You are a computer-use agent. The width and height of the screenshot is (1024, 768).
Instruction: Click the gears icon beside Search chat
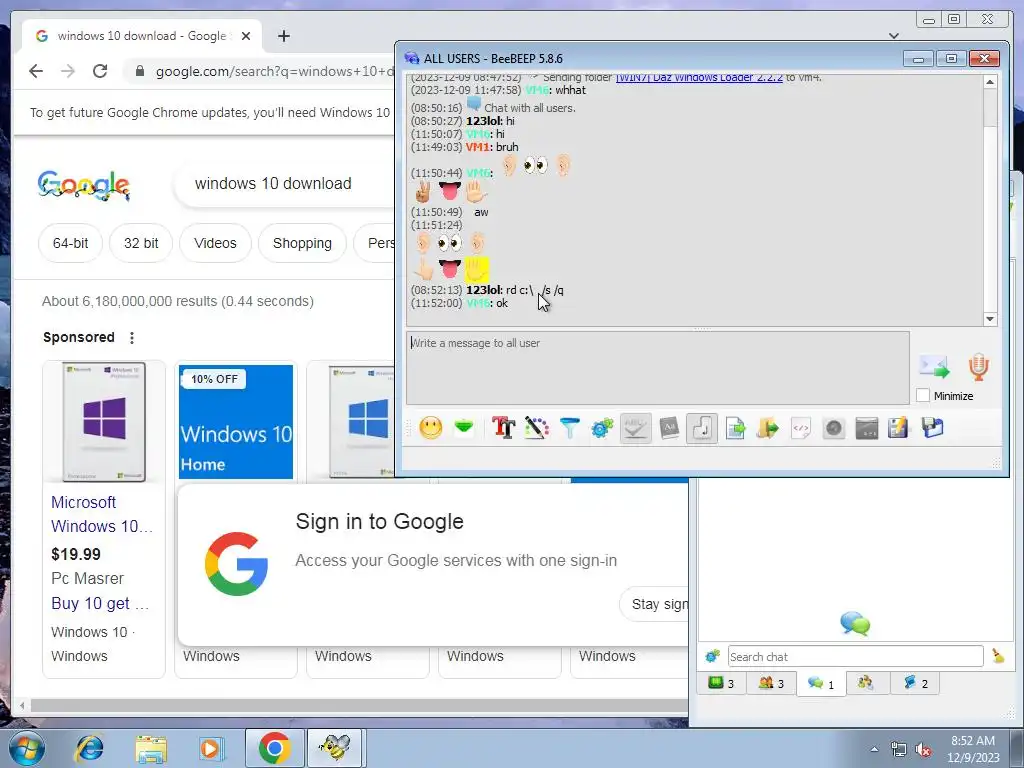[x=712, y=656]
